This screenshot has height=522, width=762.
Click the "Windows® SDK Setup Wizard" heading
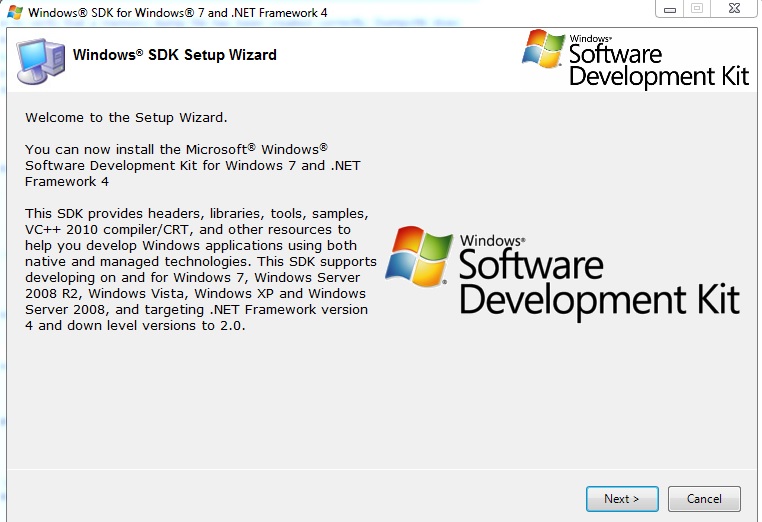[174, 54]
